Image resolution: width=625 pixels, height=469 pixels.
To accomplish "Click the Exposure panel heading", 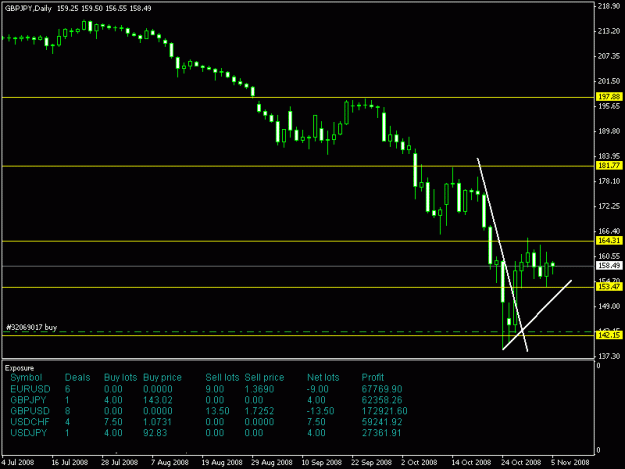I will [x=19, y=368].
